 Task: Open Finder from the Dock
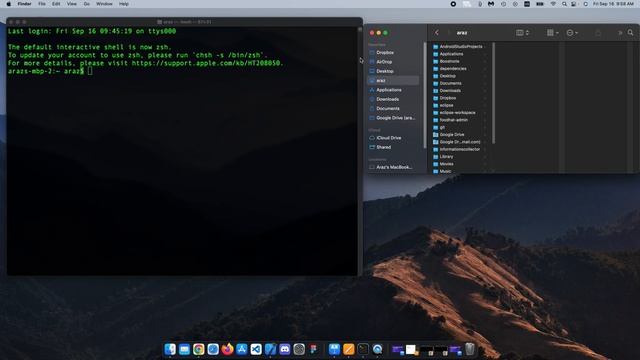coord(170,349)
